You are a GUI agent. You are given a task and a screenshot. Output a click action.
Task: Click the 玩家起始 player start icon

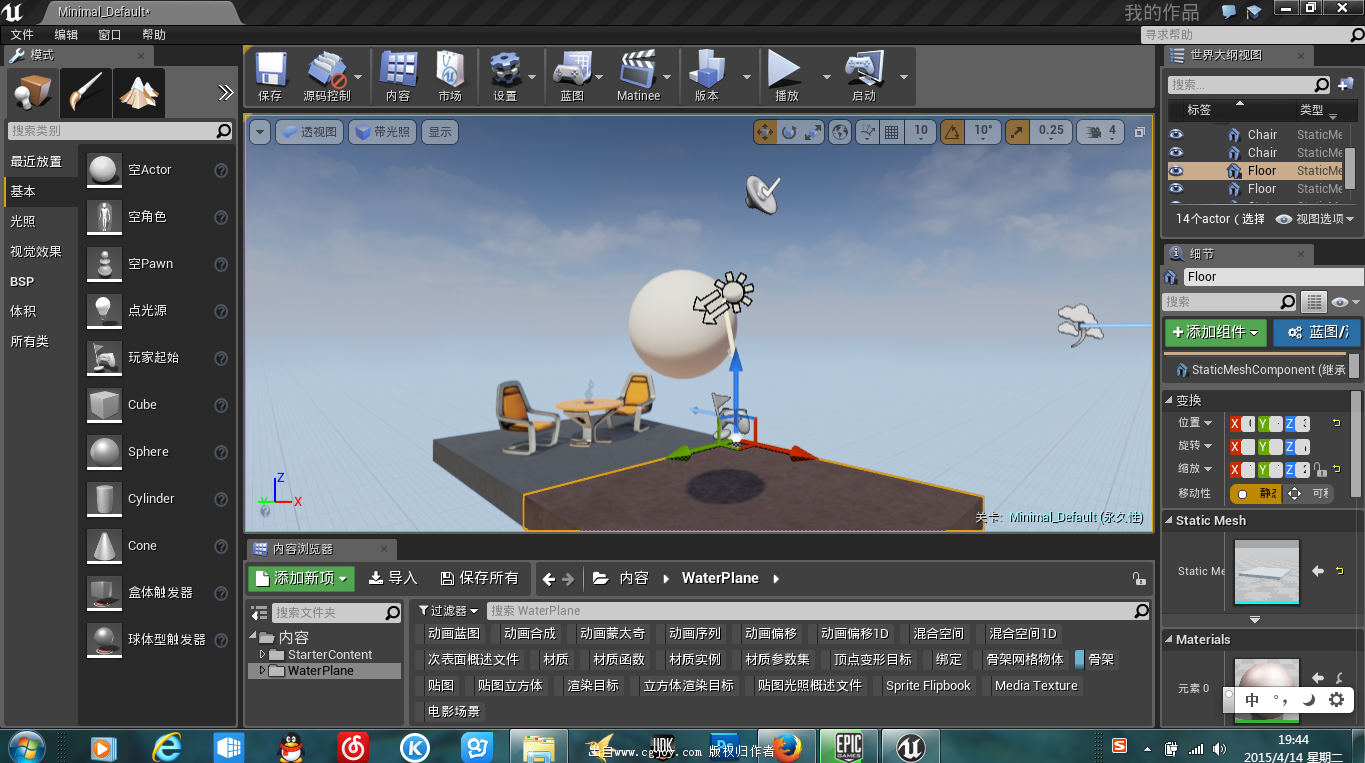[104, 358]
